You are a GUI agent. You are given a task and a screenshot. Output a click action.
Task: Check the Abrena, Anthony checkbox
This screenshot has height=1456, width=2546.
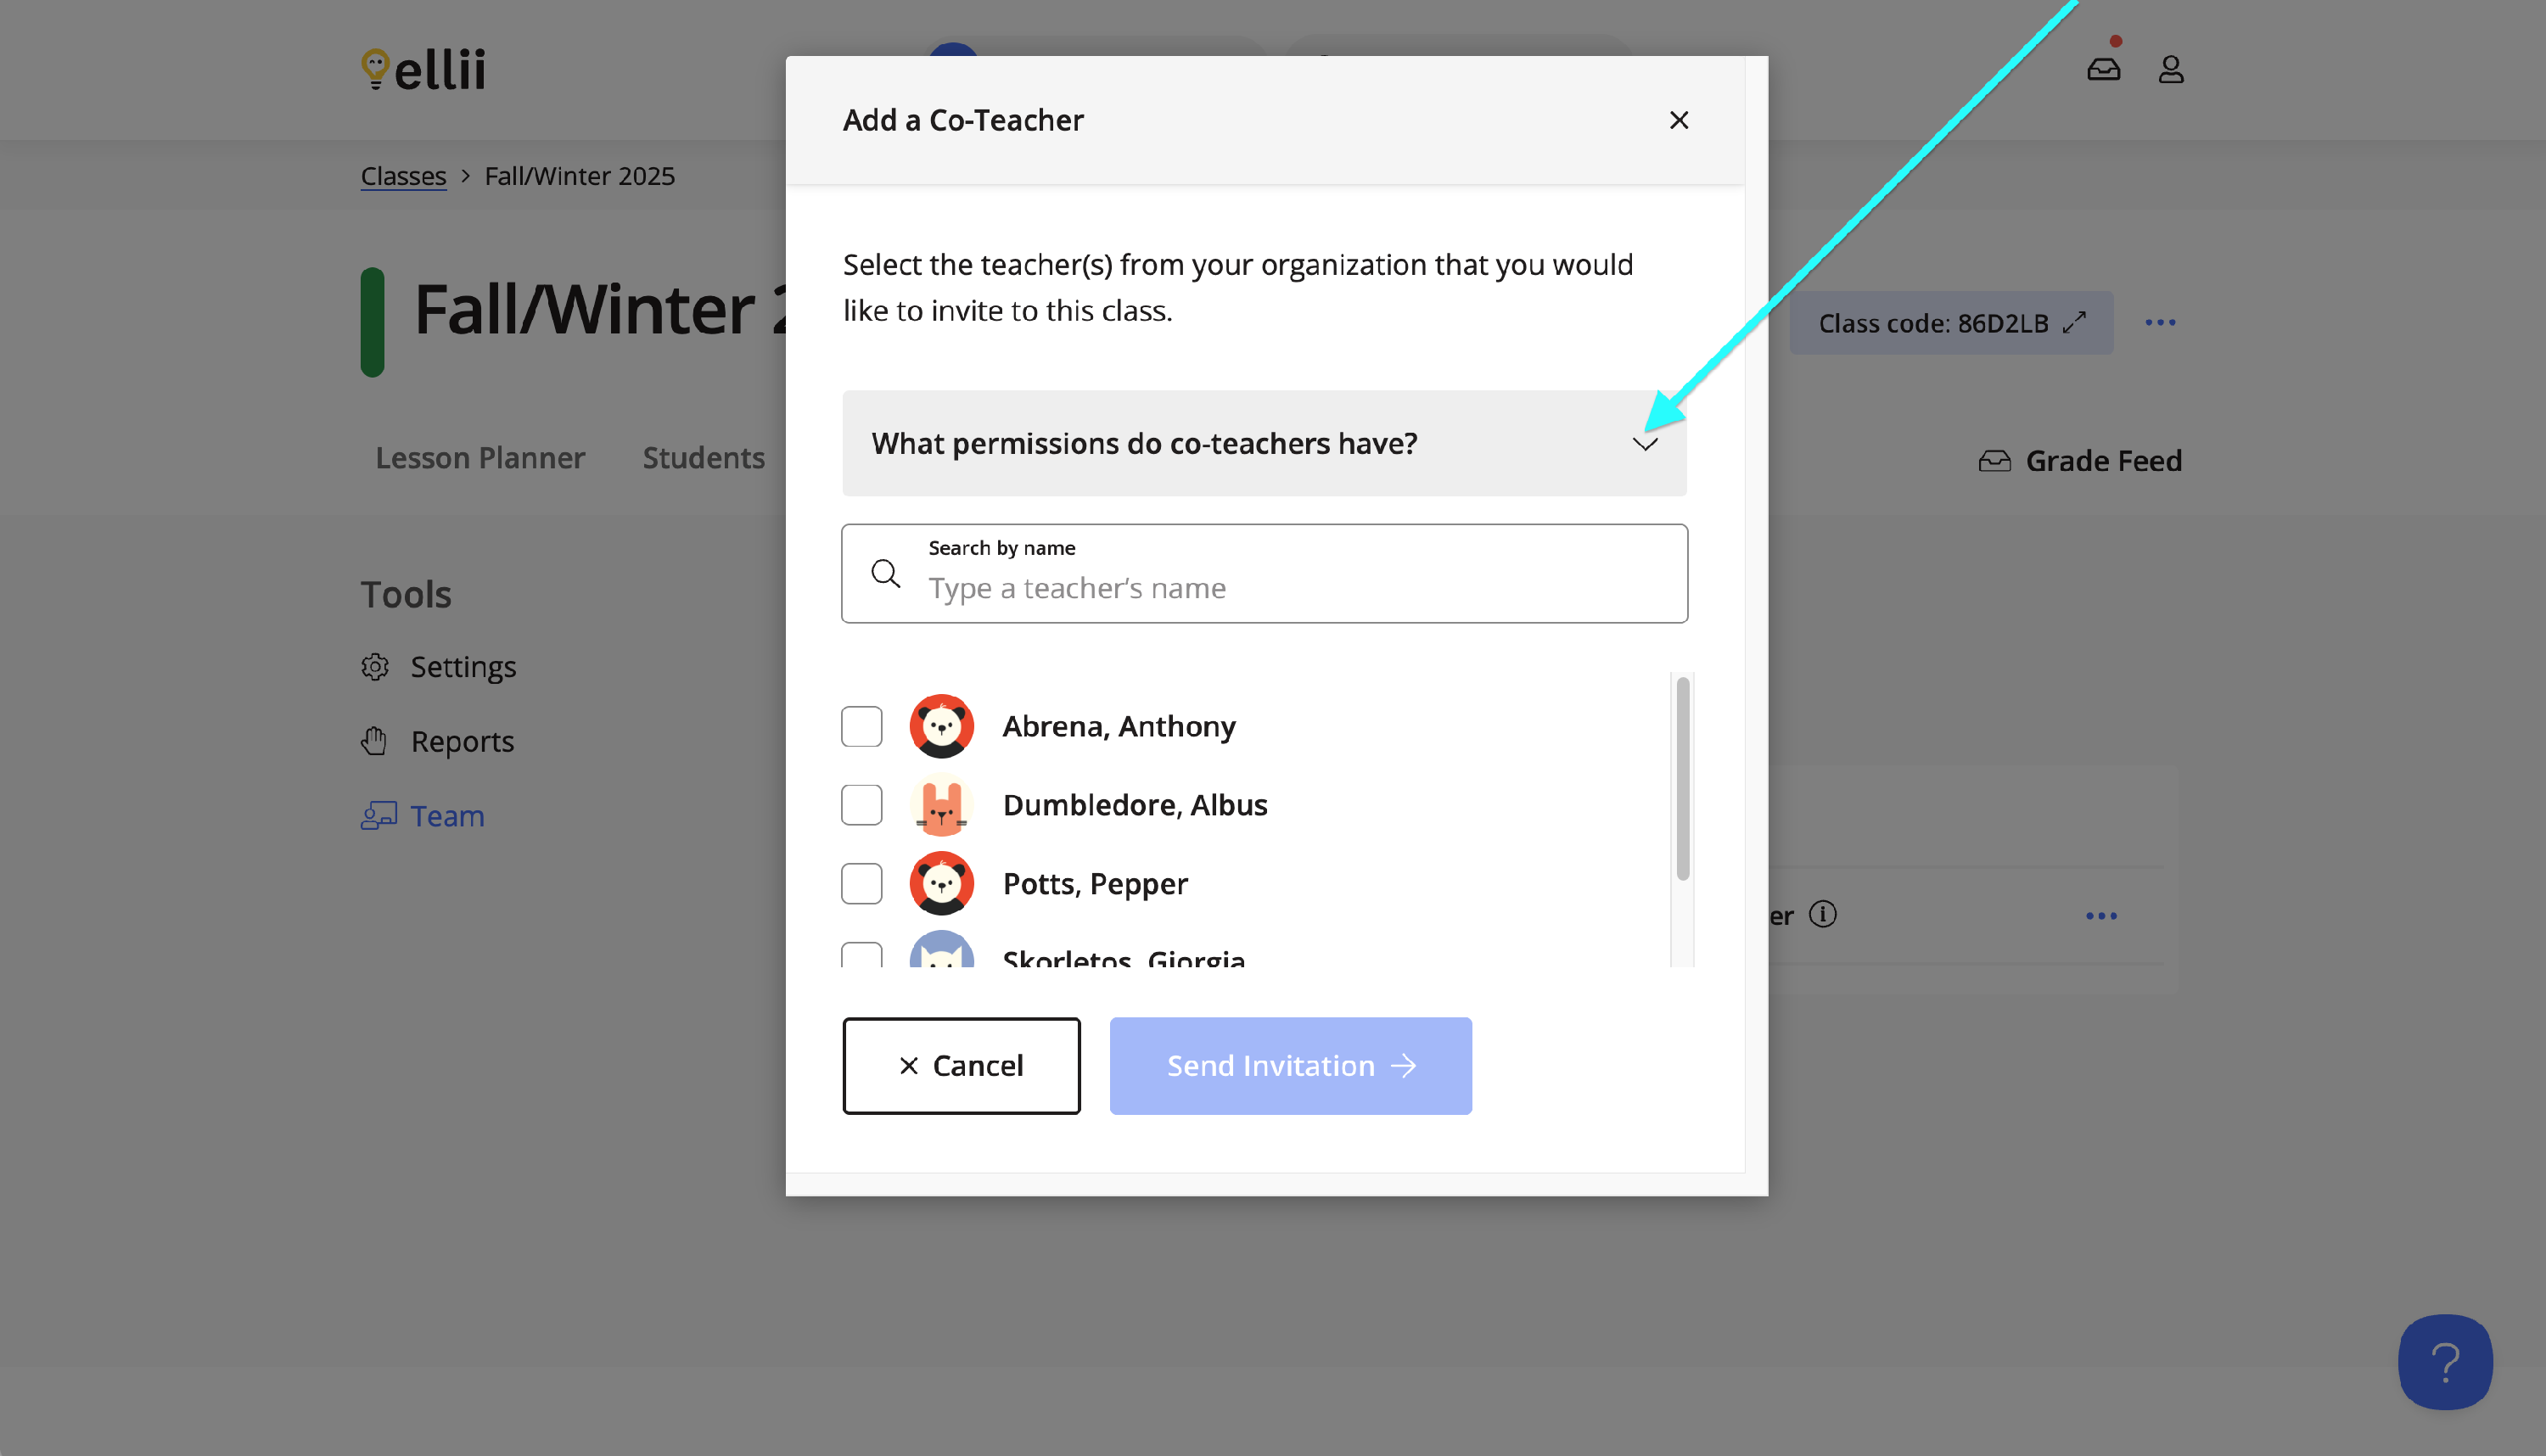(x=861, y=726)
